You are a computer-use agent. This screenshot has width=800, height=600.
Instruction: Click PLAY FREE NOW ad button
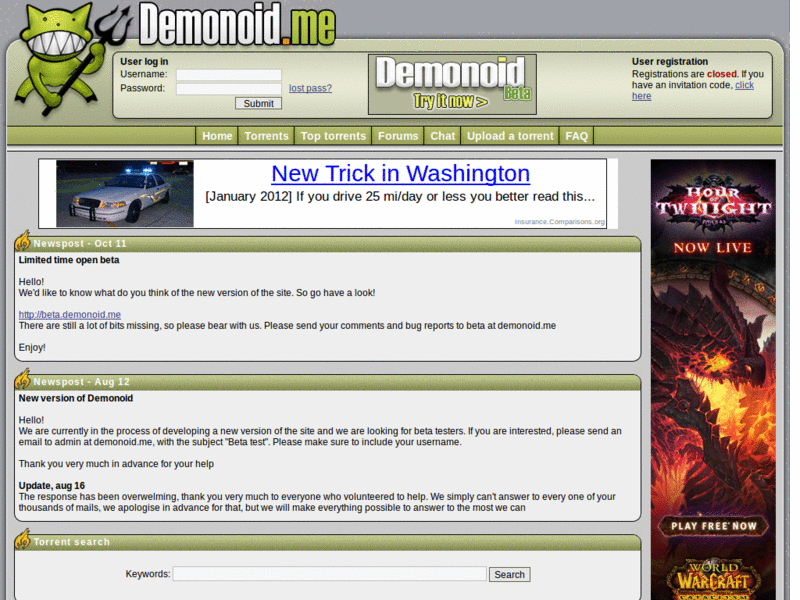point(713,527)
